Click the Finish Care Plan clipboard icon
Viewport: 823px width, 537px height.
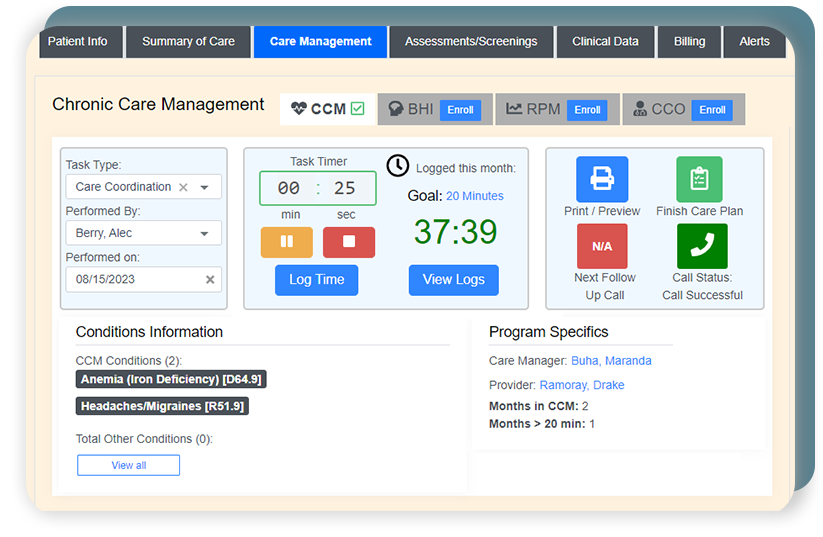(x=699, y=179)
